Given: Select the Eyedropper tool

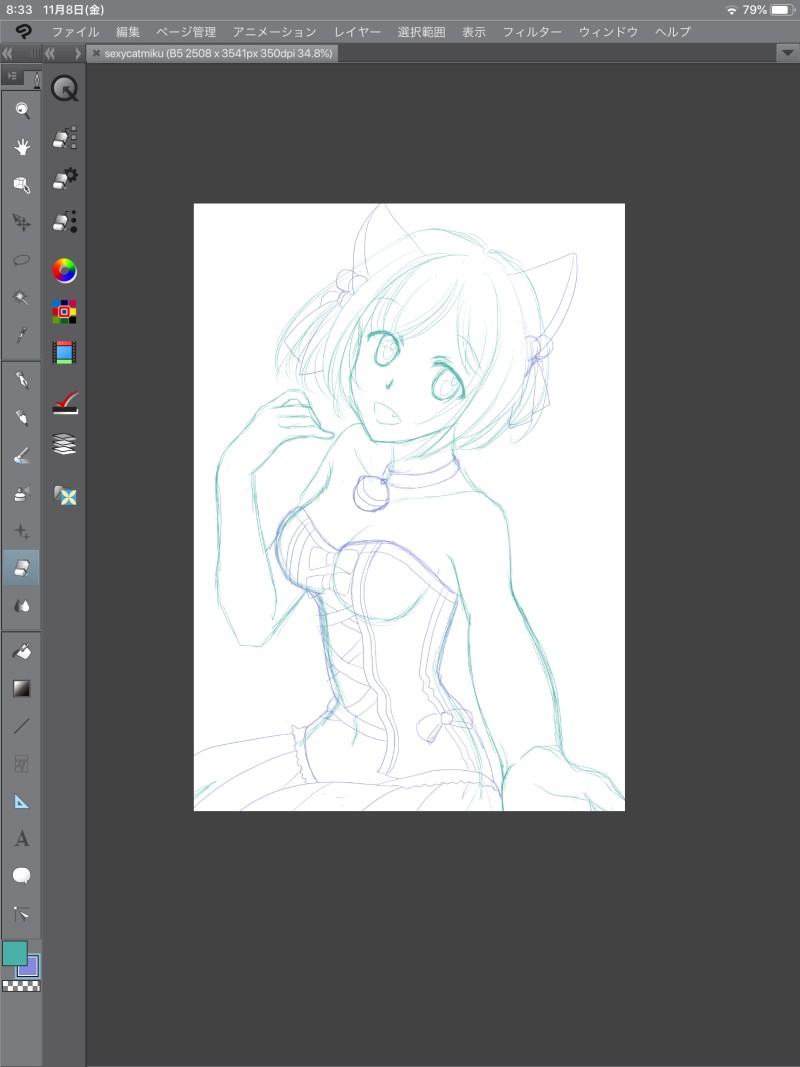Looking at the screenshot, I should click(x=22, y=334).
